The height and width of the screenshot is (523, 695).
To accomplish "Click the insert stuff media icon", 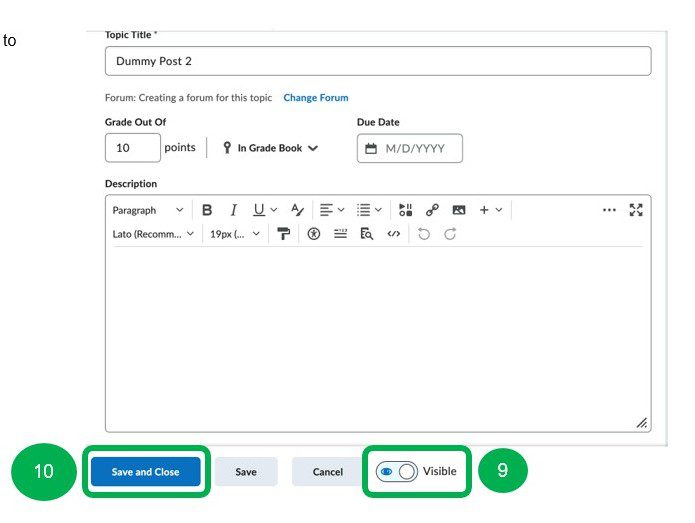I will pyautogui.click(x=405, y=210).
